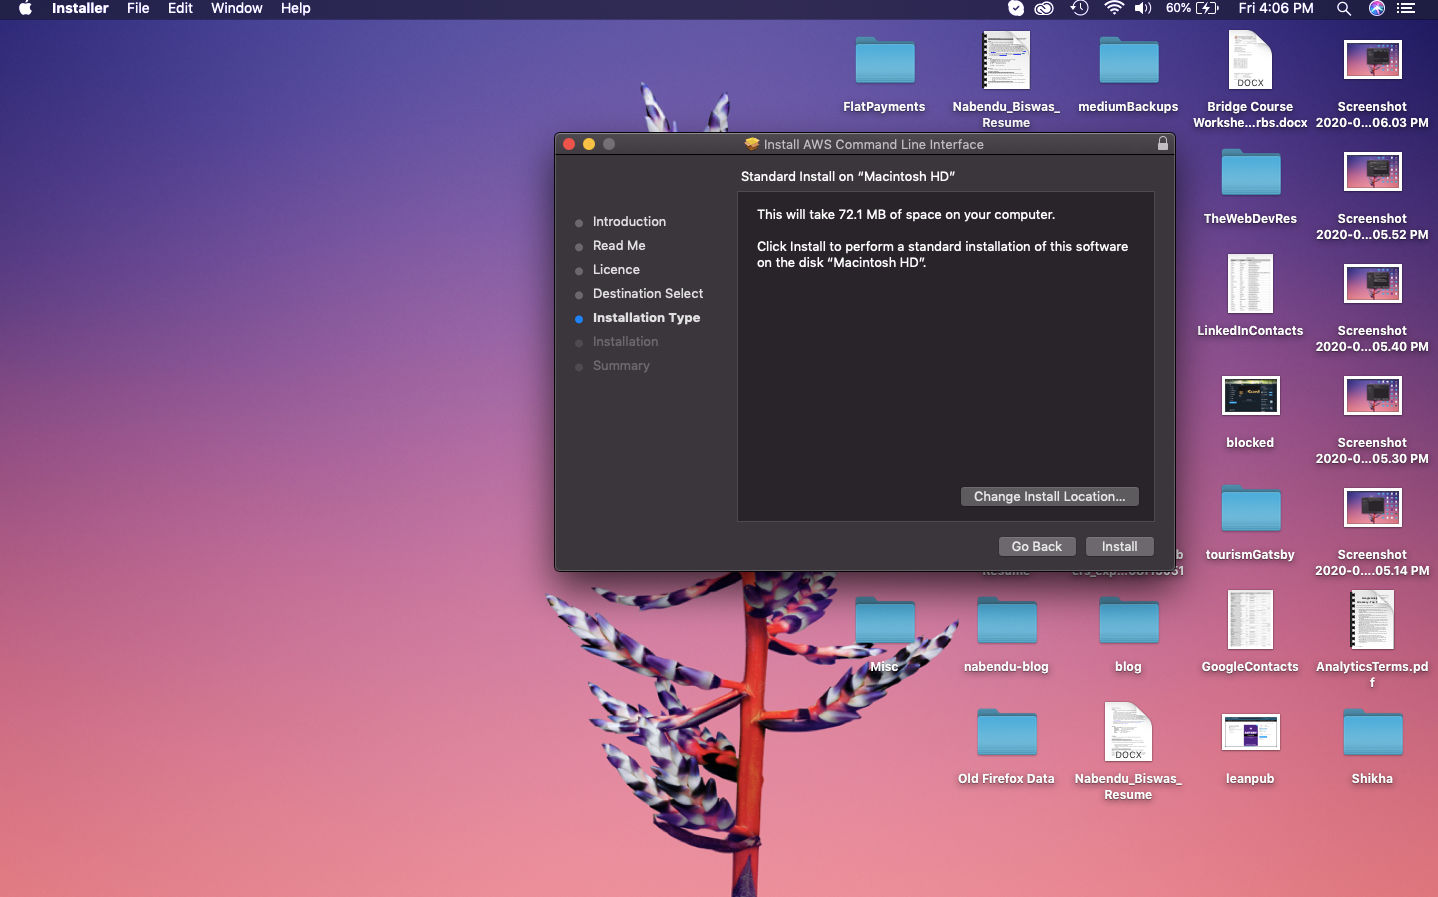Image resolution: width=1438 pixels, height=897 pixels.
Task: Click the checkmark circle menu bar icon
Action: tap(1016, 8)
